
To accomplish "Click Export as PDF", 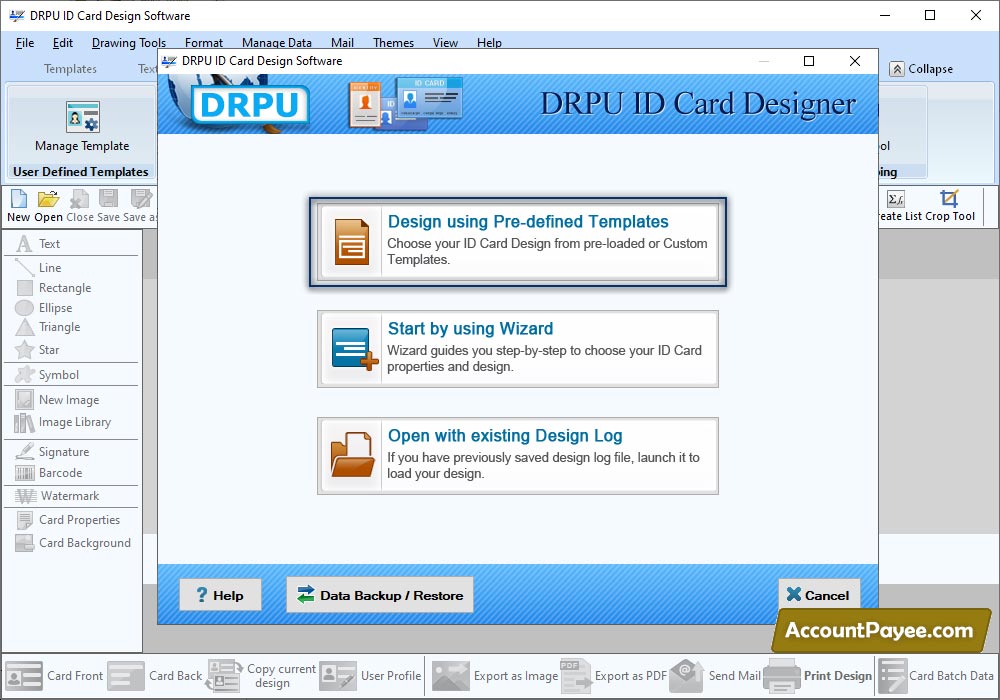I will click(614, 676).
